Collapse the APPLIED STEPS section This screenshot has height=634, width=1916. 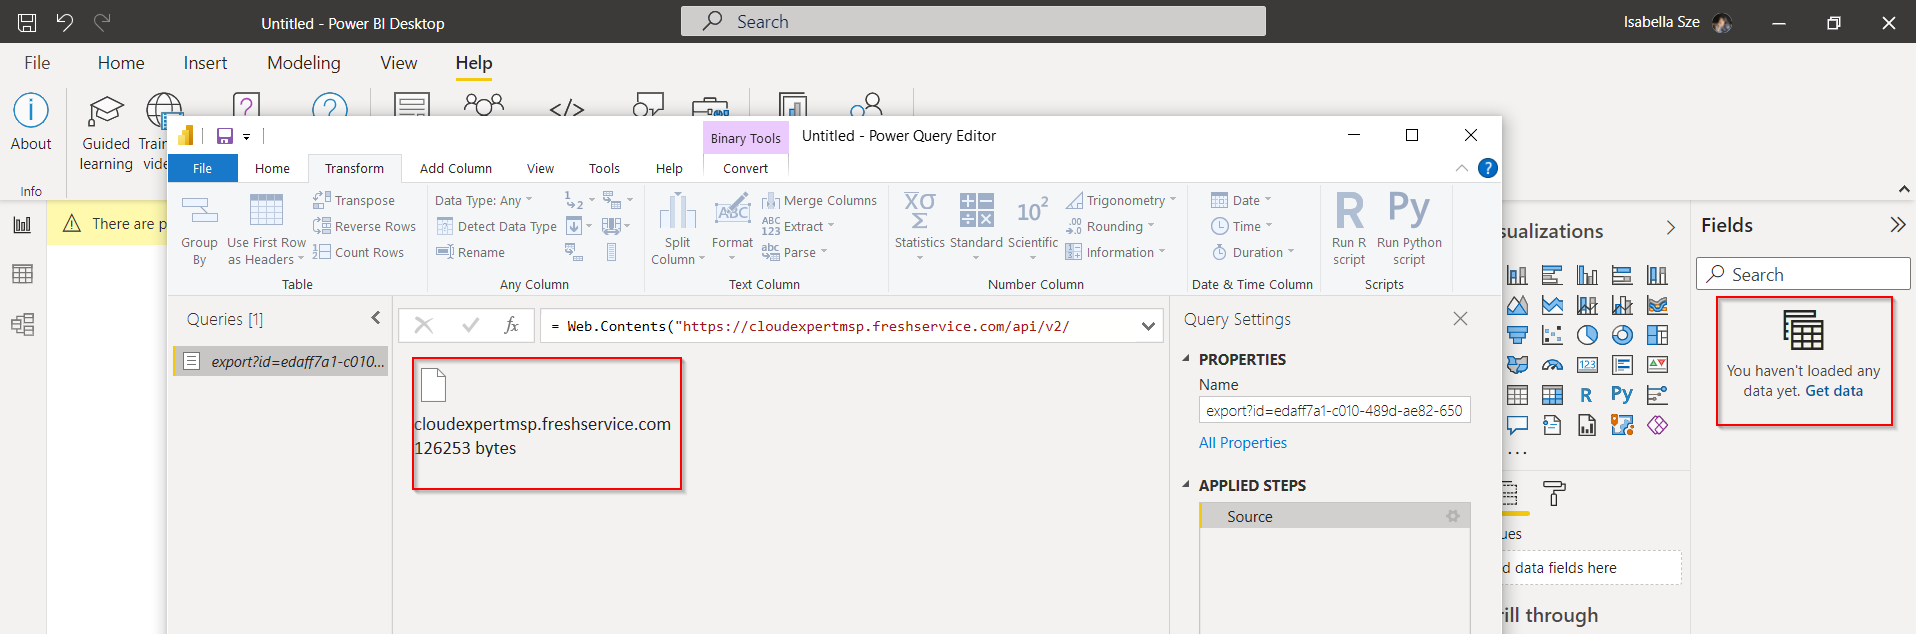point(1186,484)
